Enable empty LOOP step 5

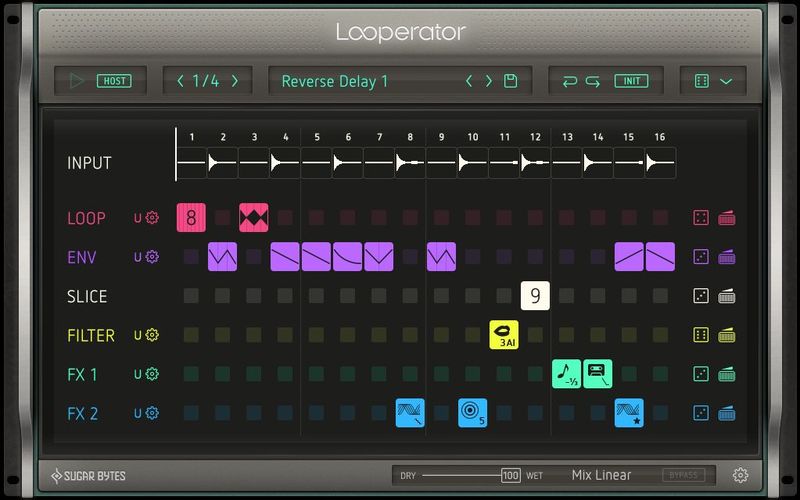coord(316,218)
